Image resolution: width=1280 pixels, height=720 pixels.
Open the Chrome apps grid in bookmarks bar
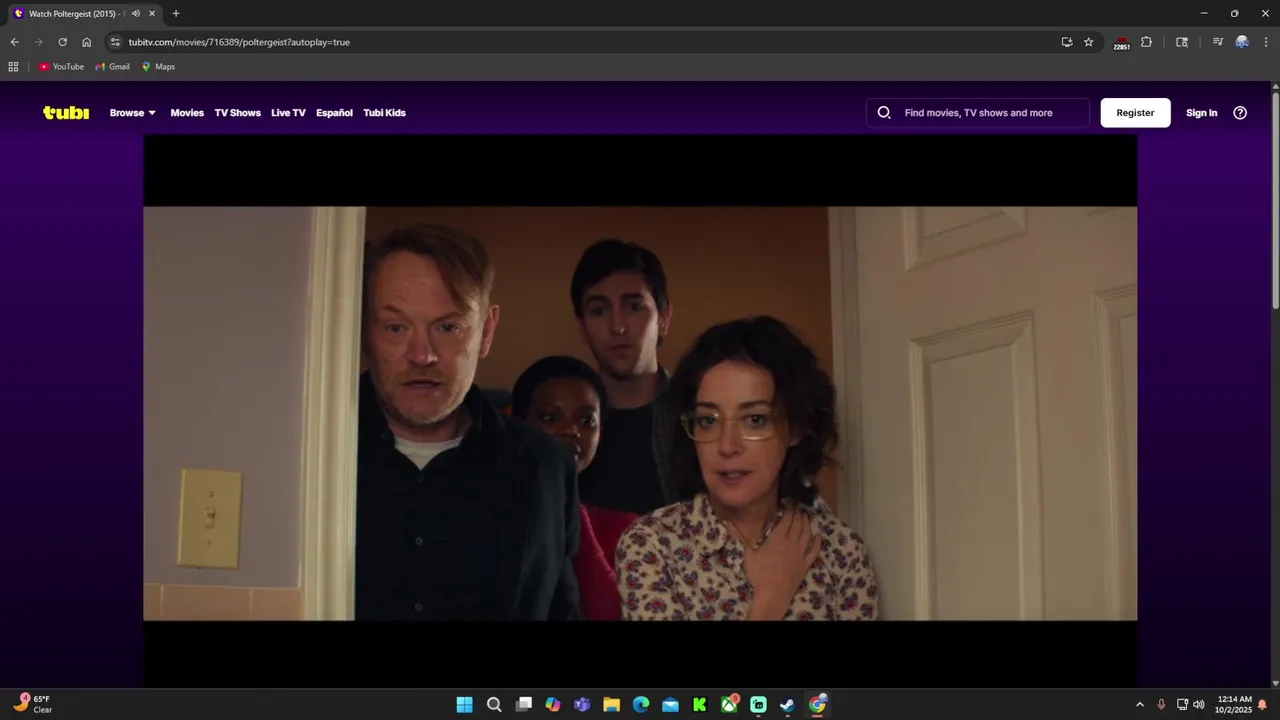coord(13,67)
